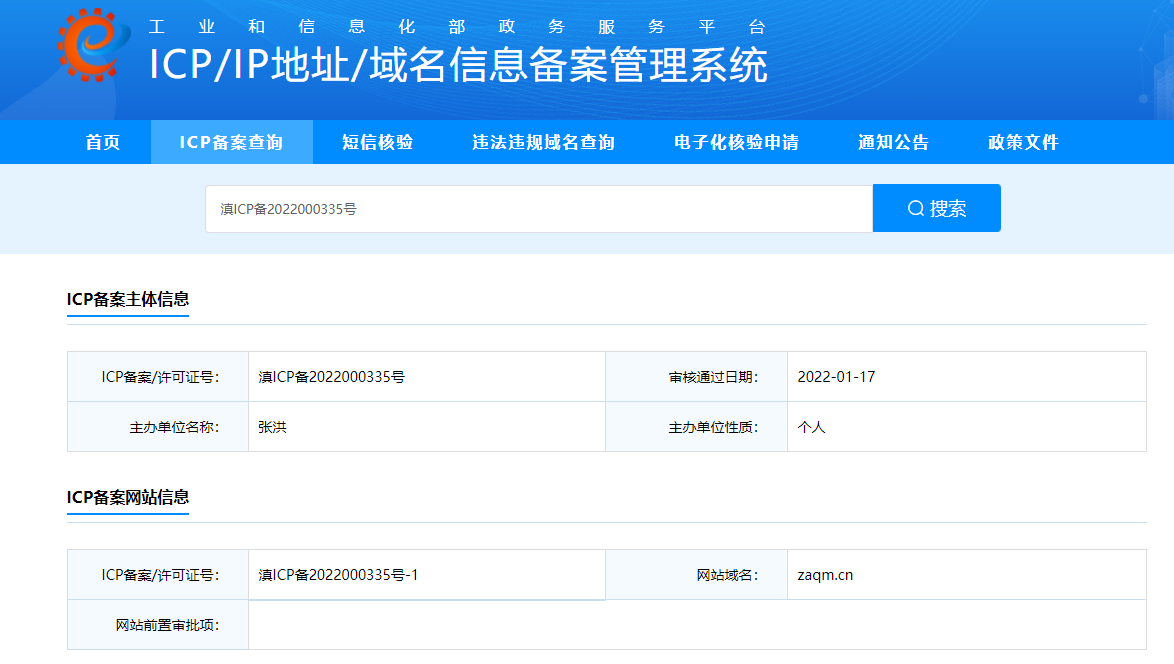Click the ICP备案主体信息 section heading
Viewport: 1174px width, 664px height.
click(128, 299)
